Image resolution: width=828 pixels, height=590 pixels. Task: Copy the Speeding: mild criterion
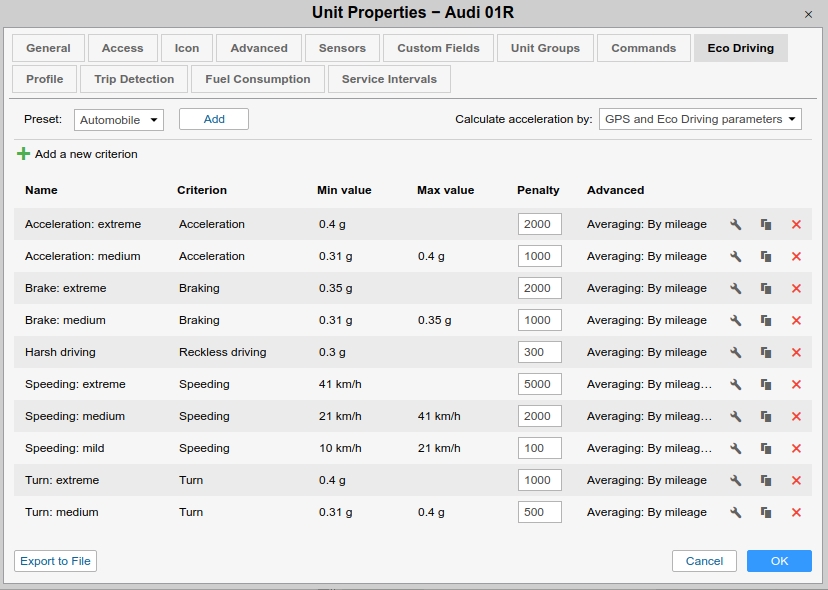(766, 448)
